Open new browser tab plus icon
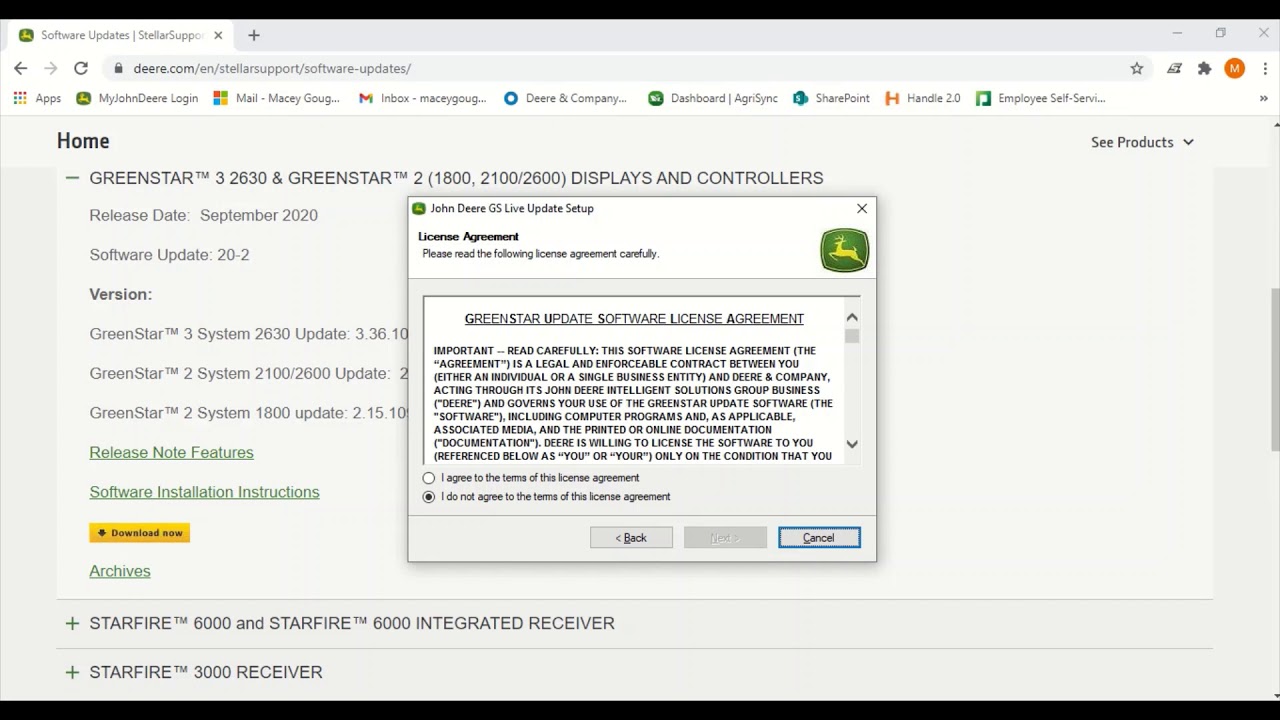This screenshot has height=720, width=1280. (x=254, y=35)
